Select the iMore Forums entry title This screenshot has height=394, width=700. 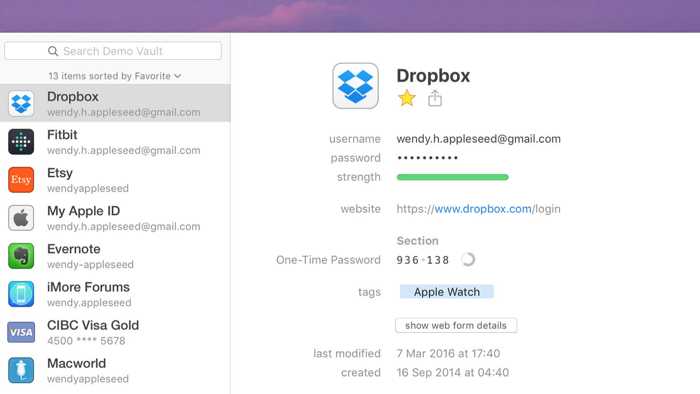(88, 287)
